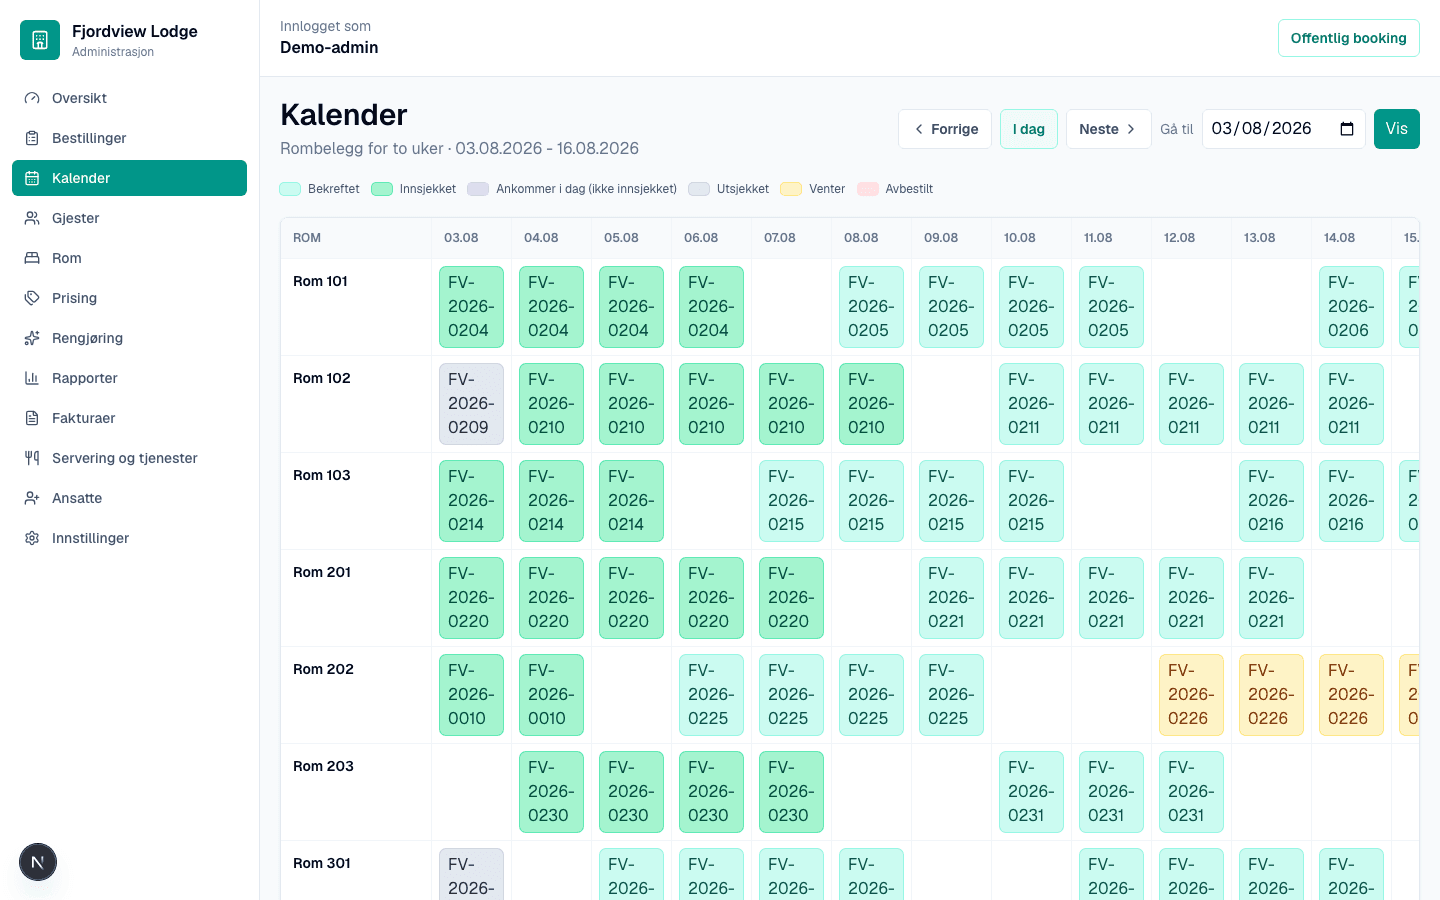The width and height of the screenshot is (1440, 900).
Task: Click the Oversikt gauge icon
Action: tap(32, 98)
